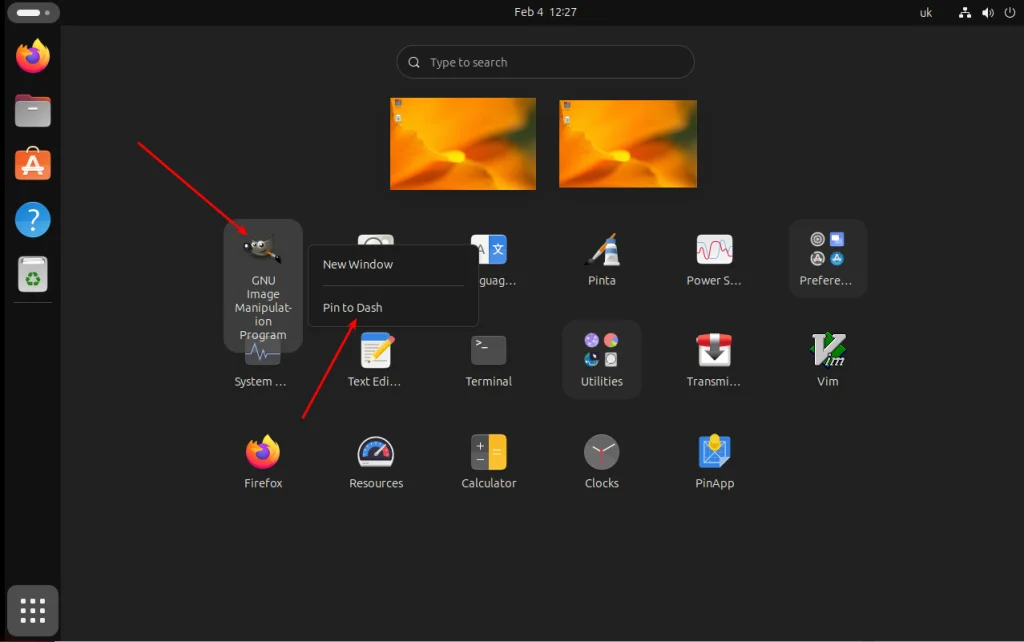
Task: Open Firefox in the app grid
Action: pyautogui.click(x=263, y=452)
